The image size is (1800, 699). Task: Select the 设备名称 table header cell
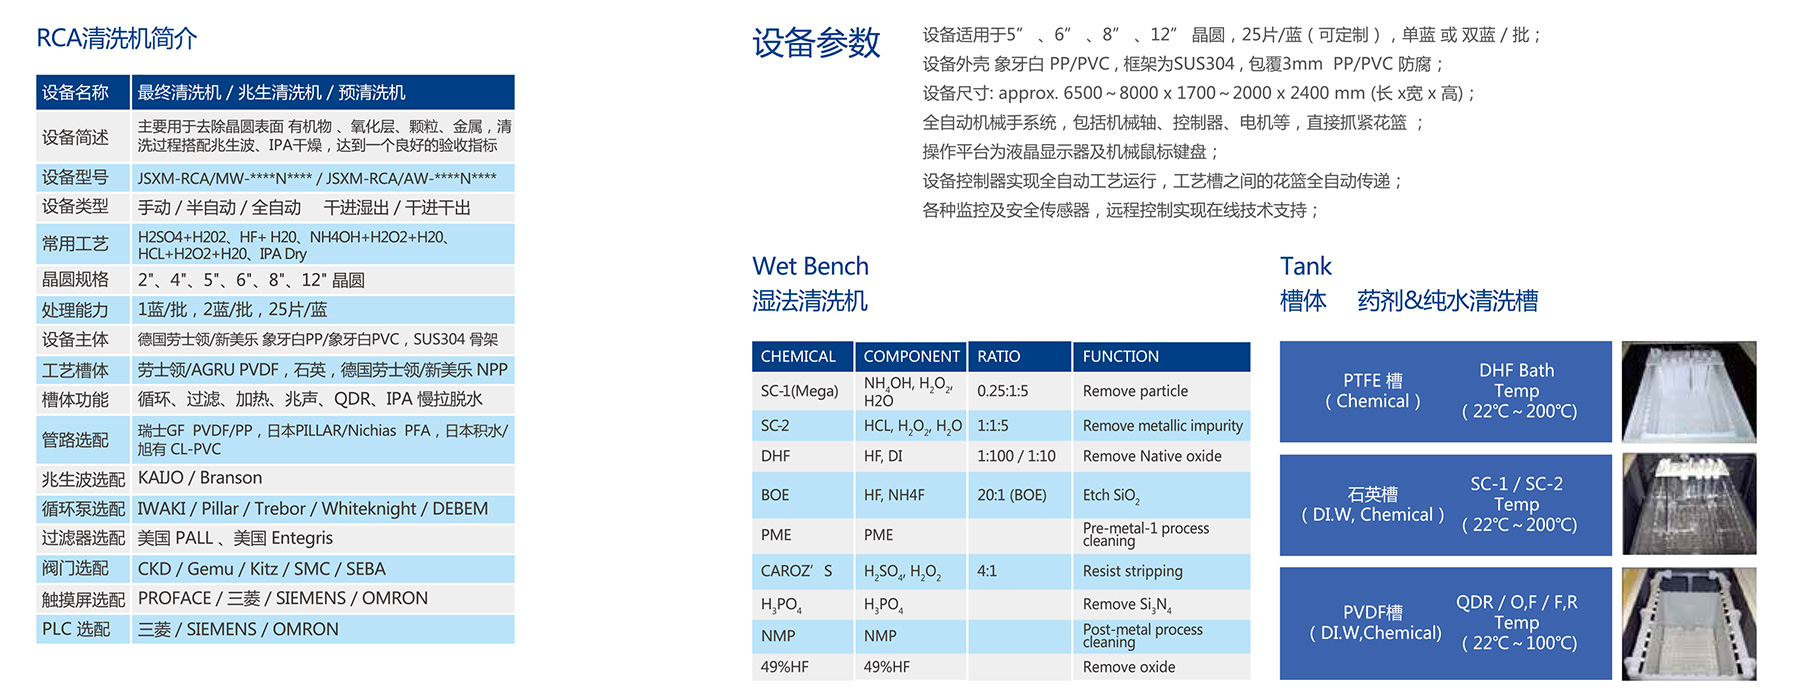(75, 93)
